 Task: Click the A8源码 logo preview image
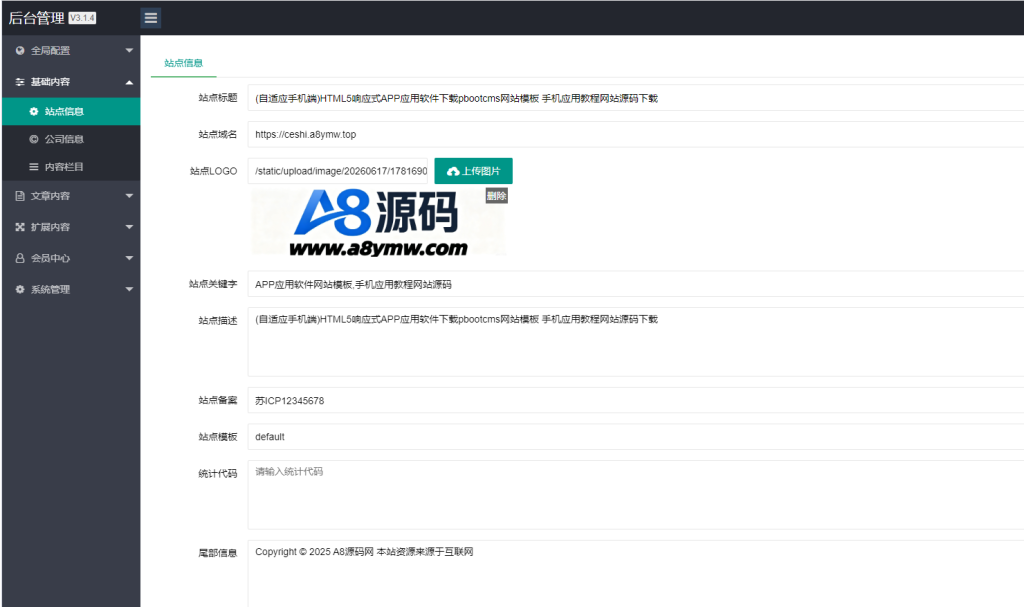point(379,222)
